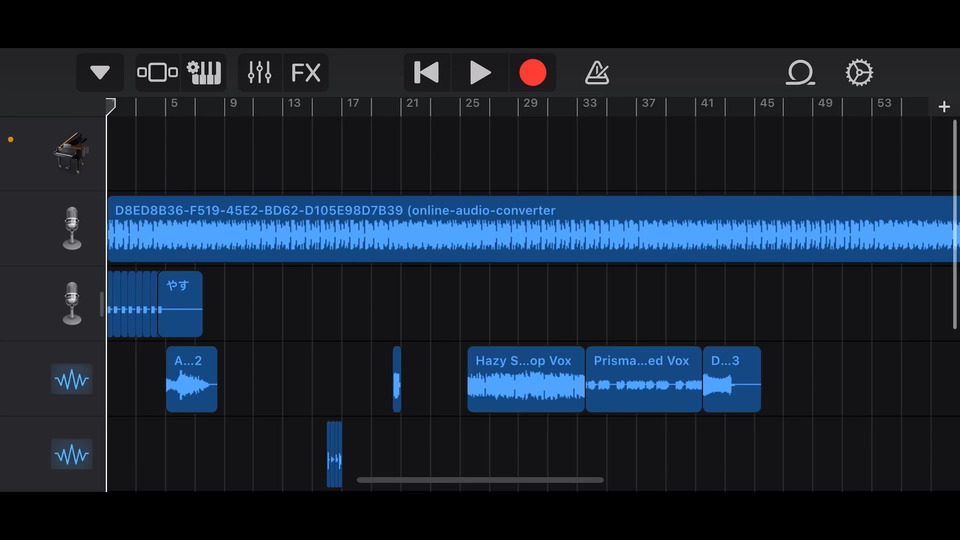The width and height of the screenshot is (960, 540).
Task: Select the D...3 loop region
Action: pyautogui.click(x=732, y=379)
